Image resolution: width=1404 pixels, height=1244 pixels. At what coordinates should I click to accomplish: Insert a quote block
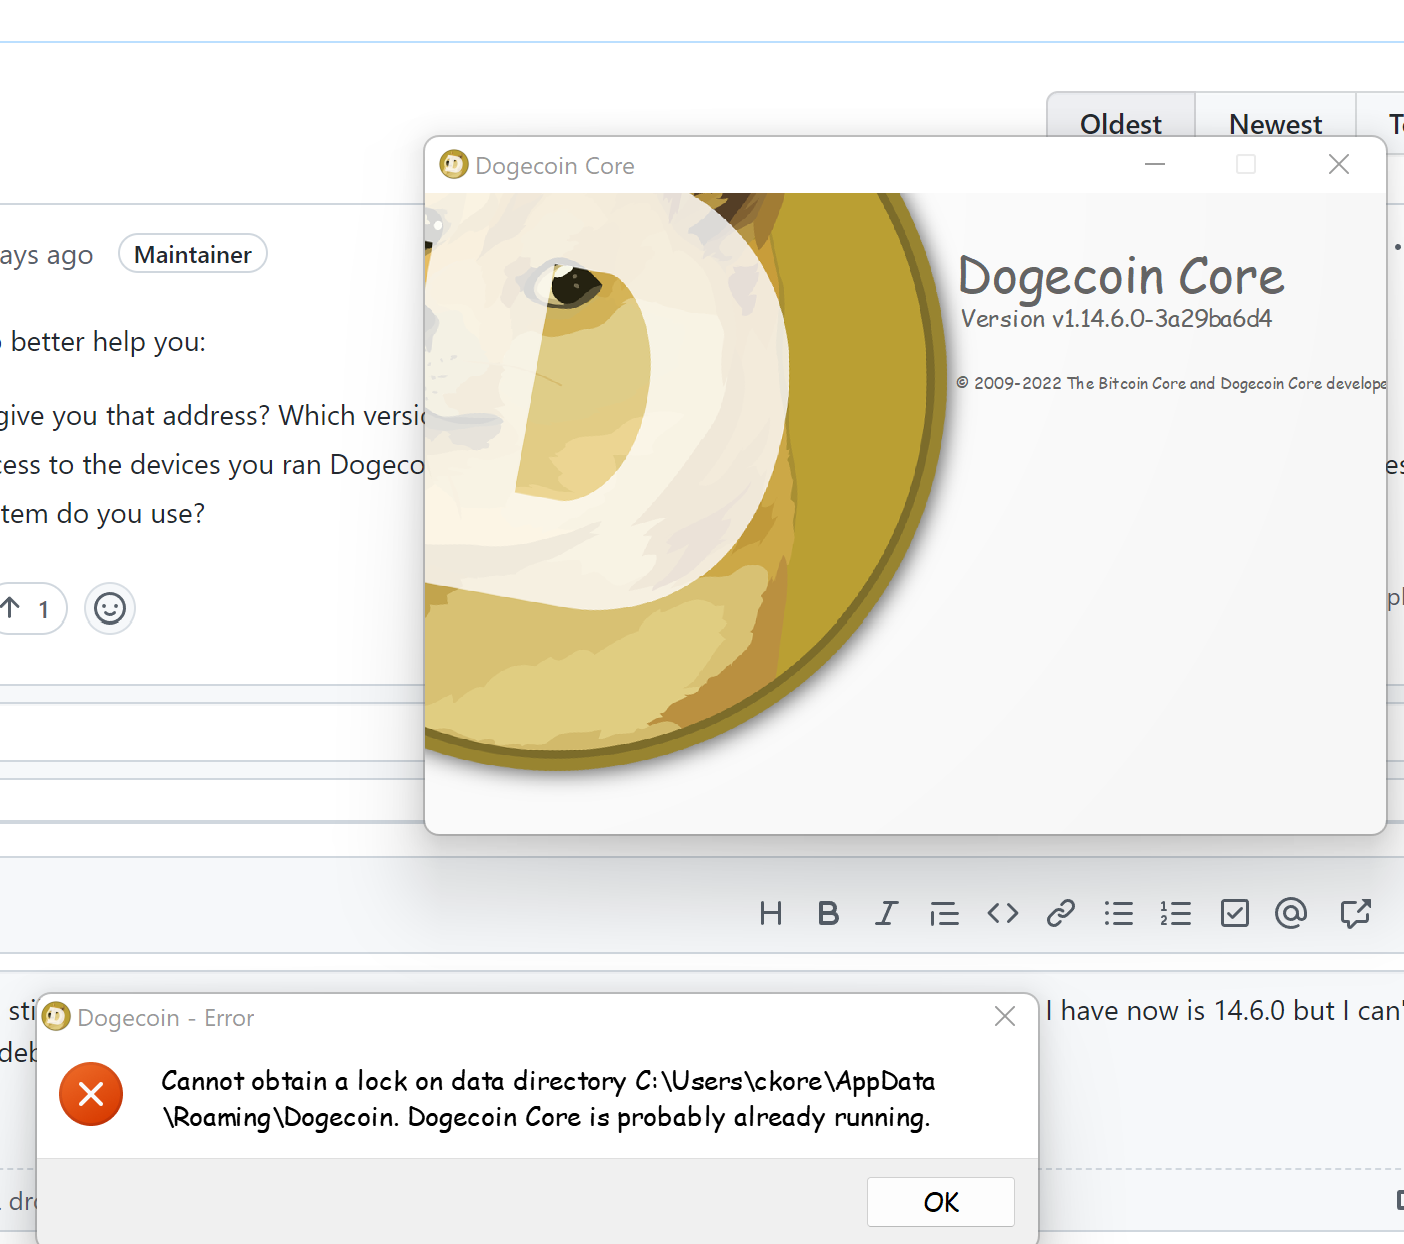pos(944,913)
